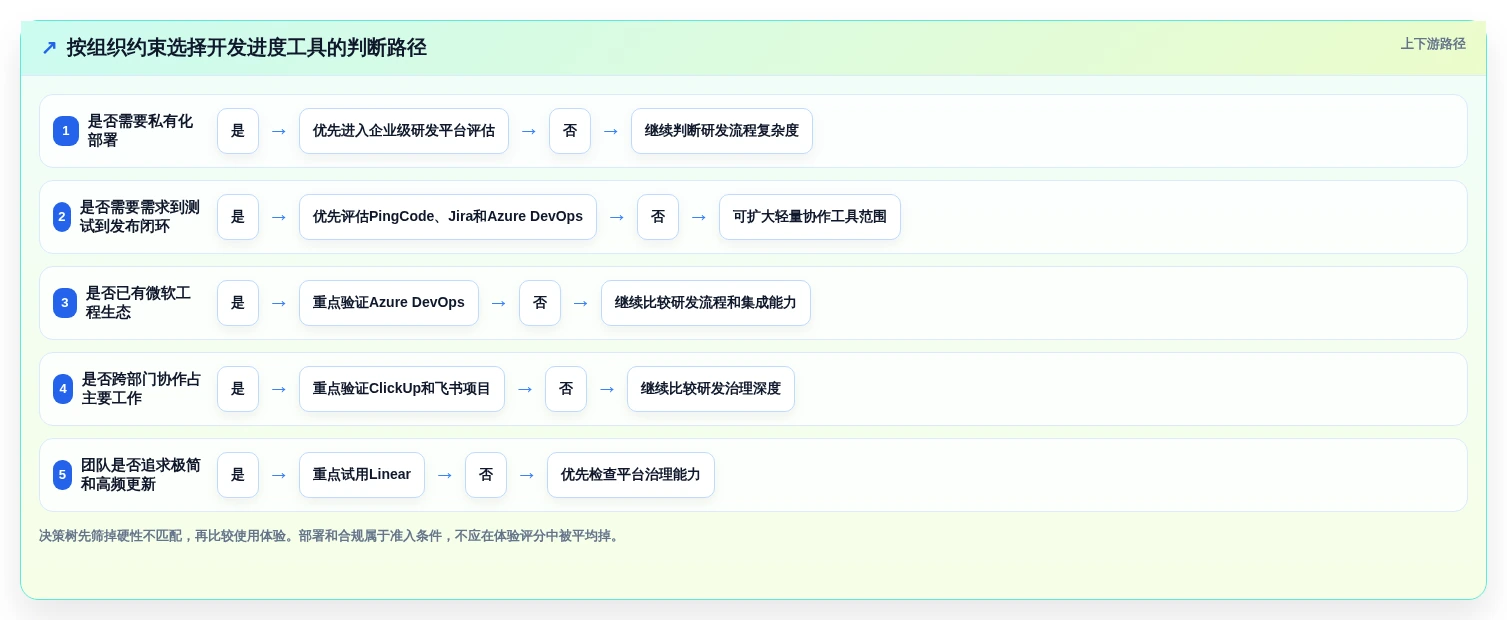Screen dimensions: 1507x620
Task: Click 重点试用Linear box
Action: (x=362, y=475)
